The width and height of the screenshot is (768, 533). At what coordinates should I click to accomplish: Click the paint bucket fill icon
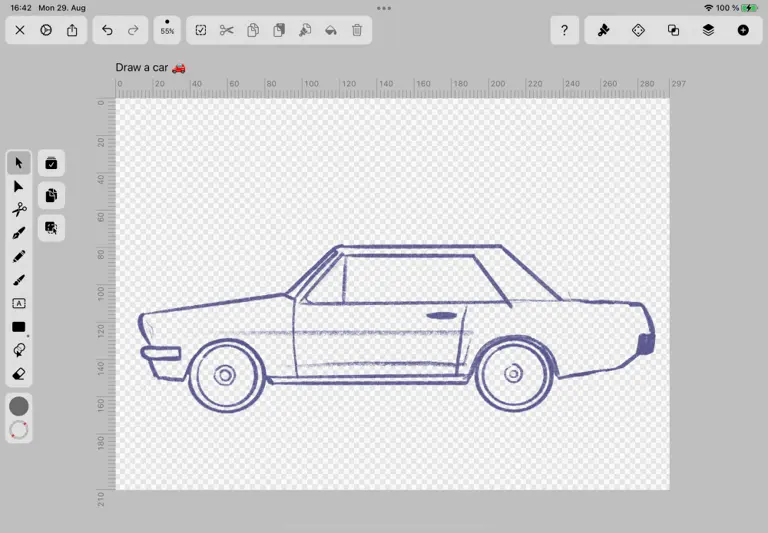tap(331, 30)
